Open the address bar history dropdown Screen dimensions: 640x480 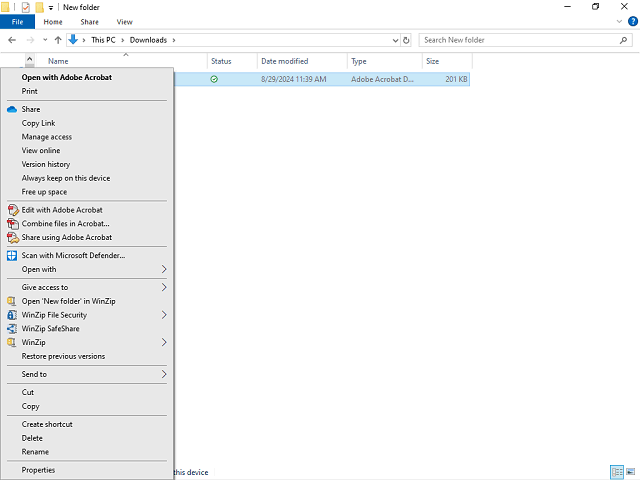(x=395, y=40)
